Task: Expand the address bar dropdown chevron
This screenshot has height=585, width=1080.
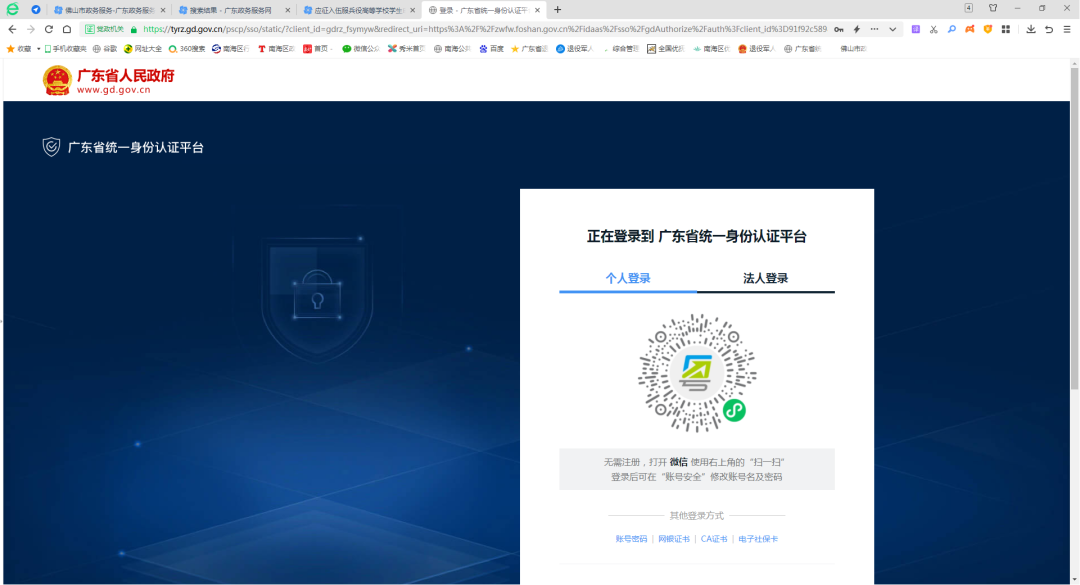Action: pos(892,29)
